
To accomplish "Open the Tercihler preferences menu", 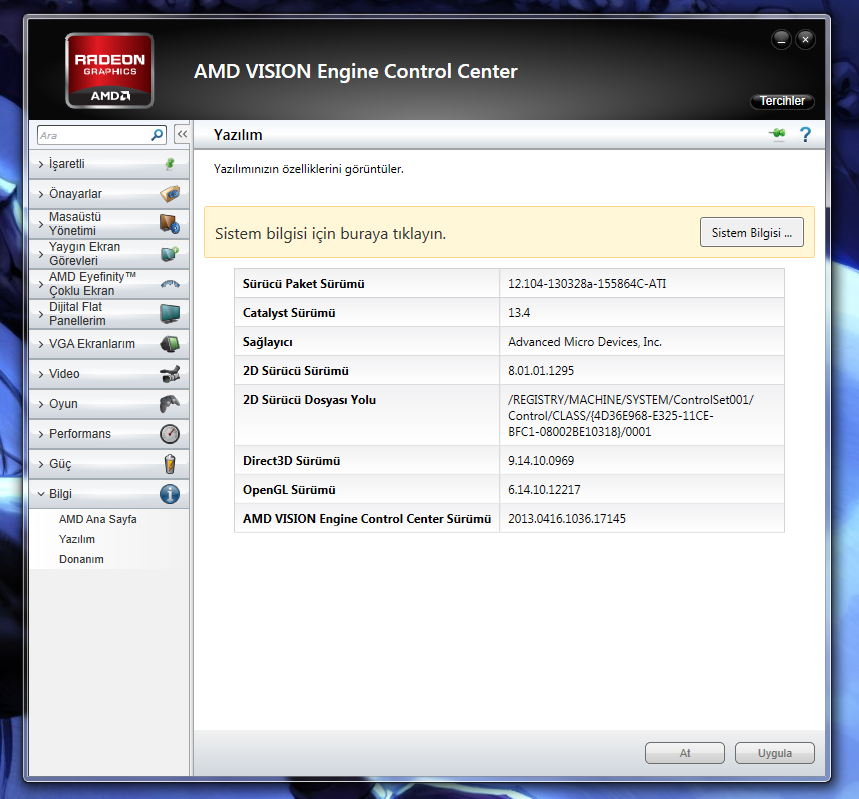I will (x=782, y=101).
